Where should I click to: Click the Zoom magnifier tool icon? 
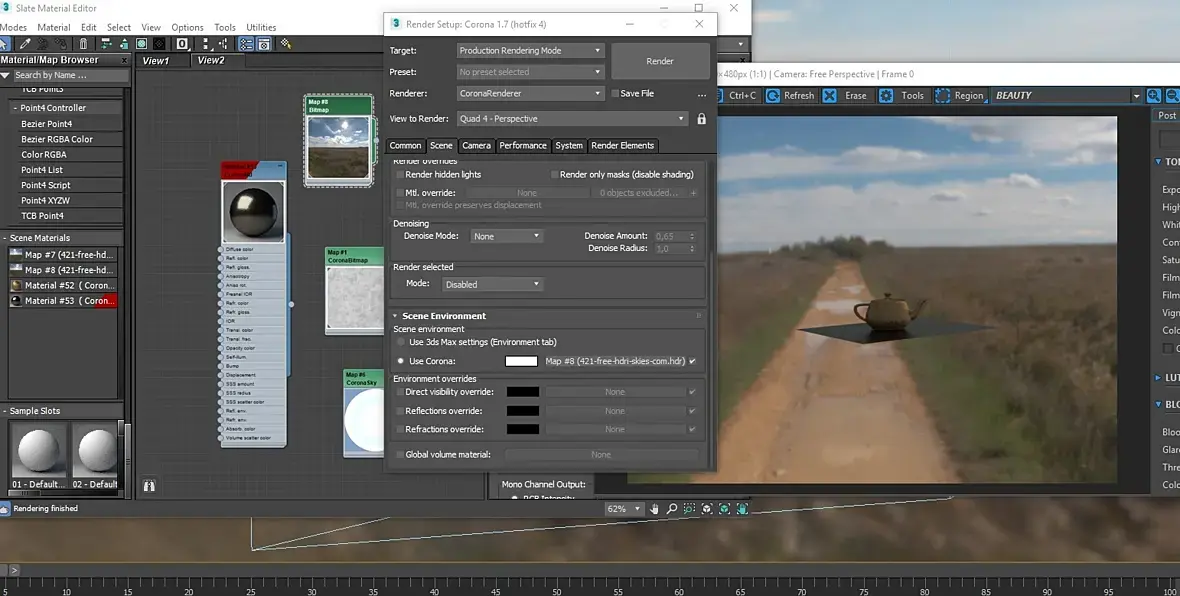tap(671, 509)
